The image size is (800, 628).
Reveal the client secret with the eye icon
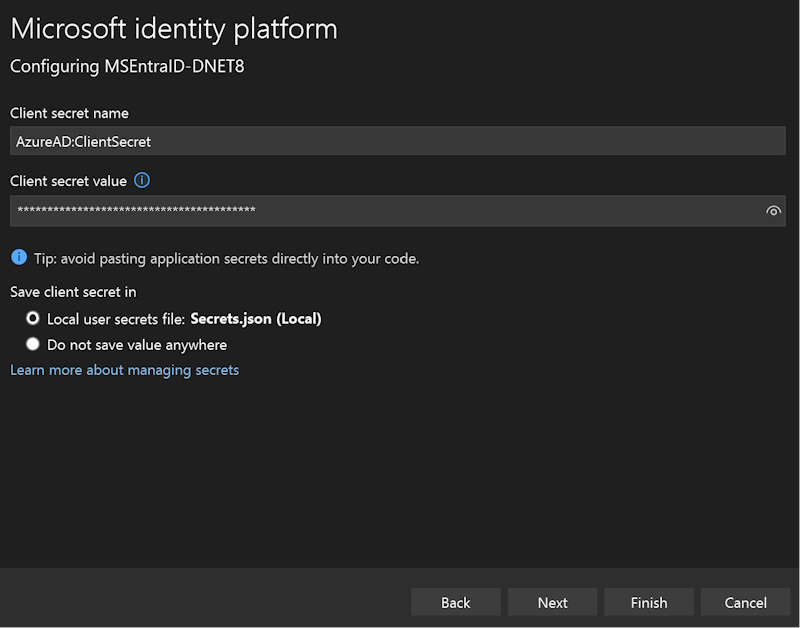coord(773,211)
